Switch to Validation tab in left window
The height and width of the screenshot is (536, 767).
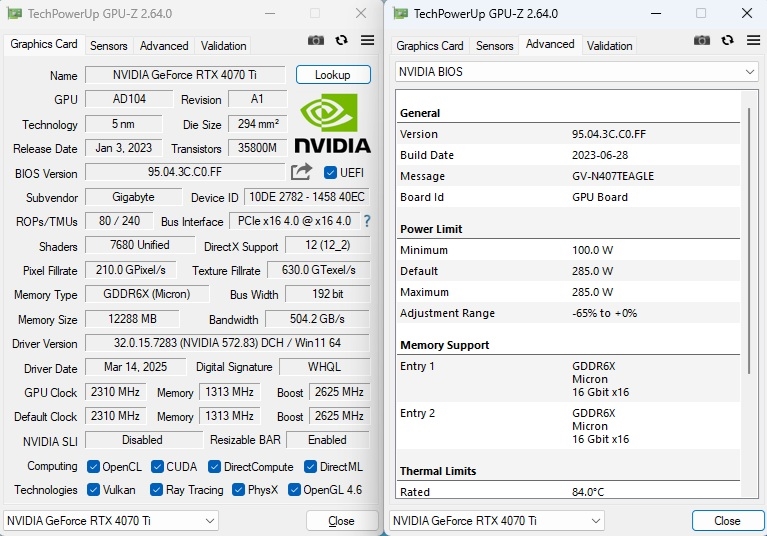click(x=224, y=46)
